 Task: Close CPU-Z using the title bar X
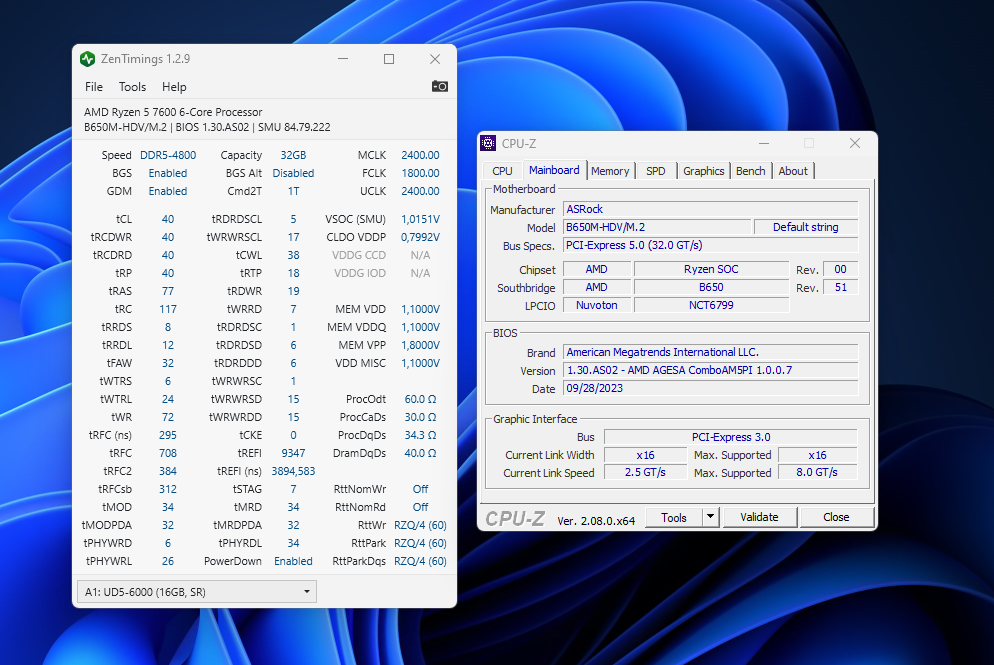[855, 143]
